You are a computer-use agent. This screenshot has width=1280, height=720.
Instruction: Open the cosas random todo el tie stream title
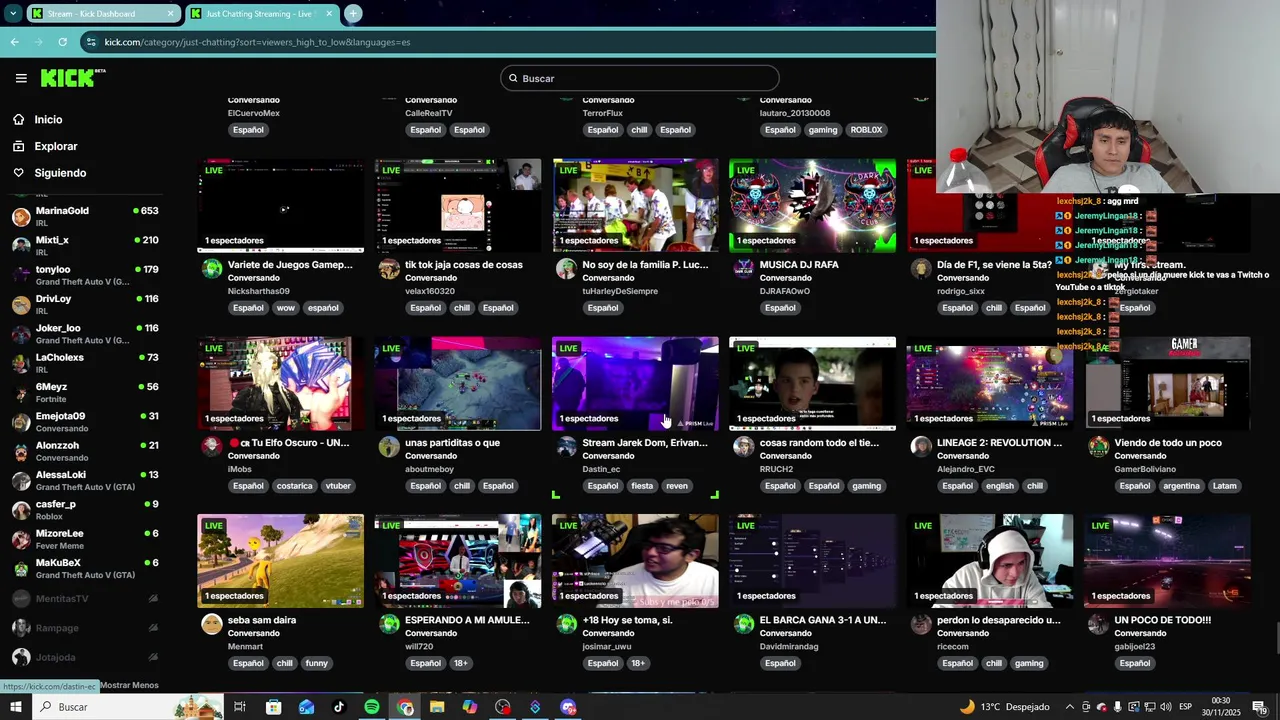pos(819,443)
